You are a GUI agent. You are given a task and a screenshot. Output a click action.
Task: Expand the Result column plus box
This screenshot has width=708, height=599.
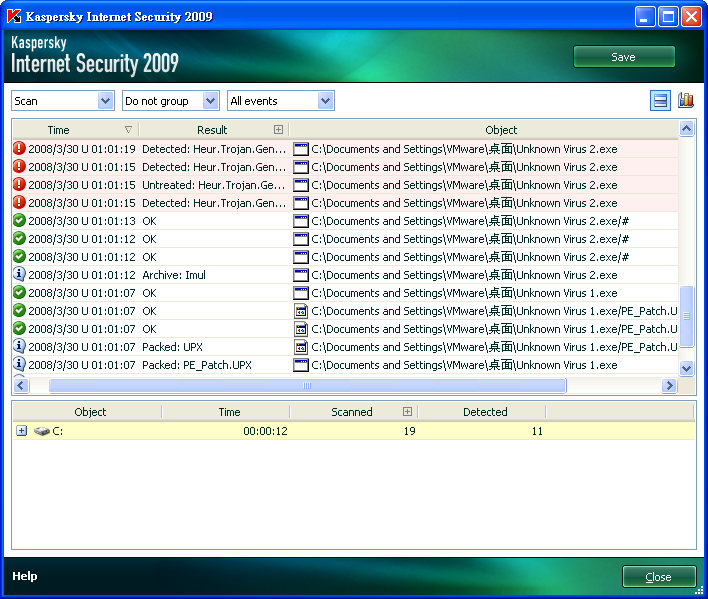coord(279,130)
